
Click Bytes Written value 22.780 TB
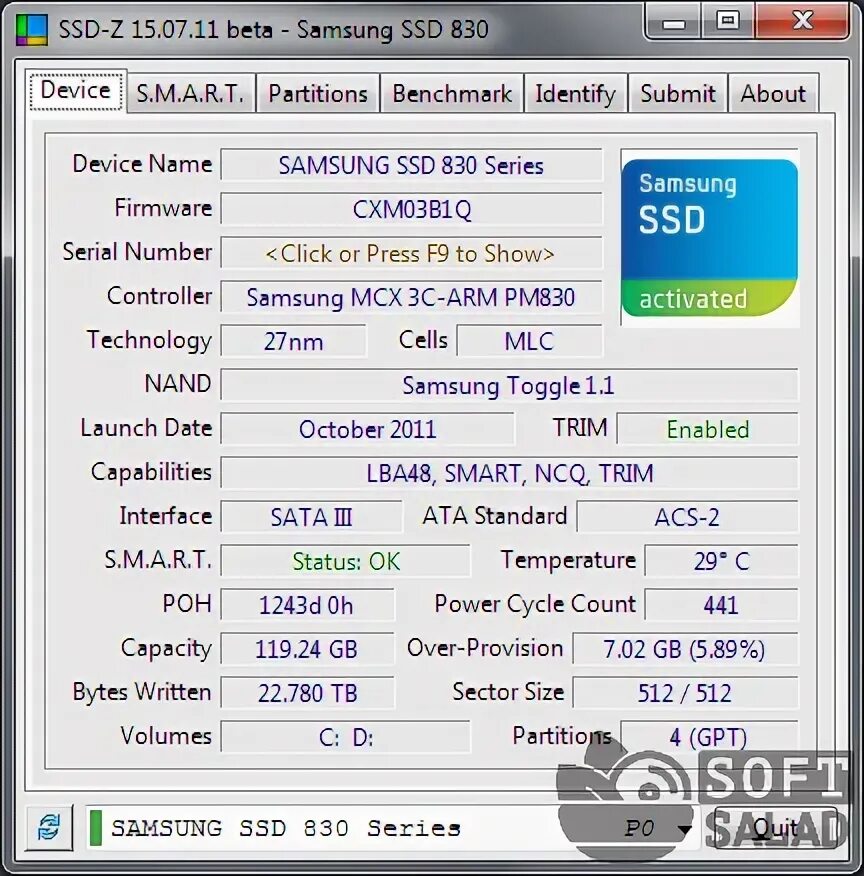click(307, 693)
